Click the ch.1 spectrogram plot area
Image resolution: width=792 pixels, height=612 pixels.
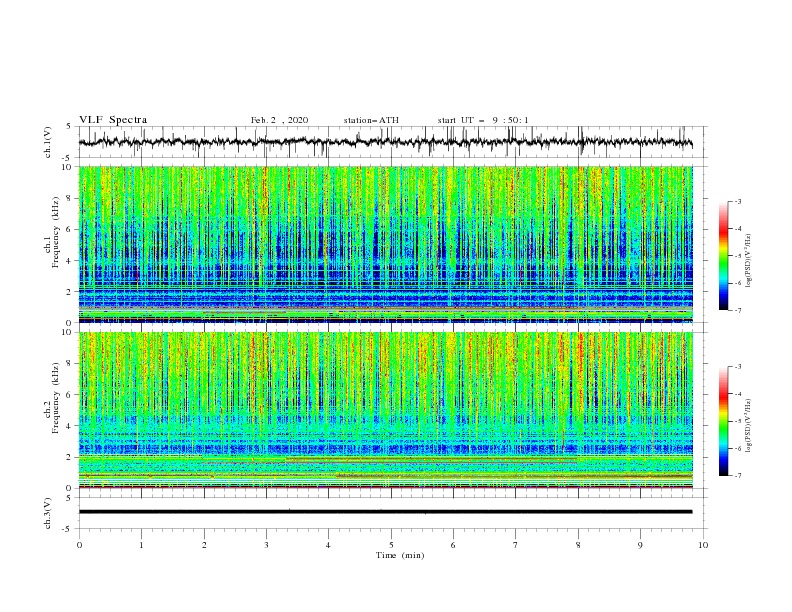[385, 244]
